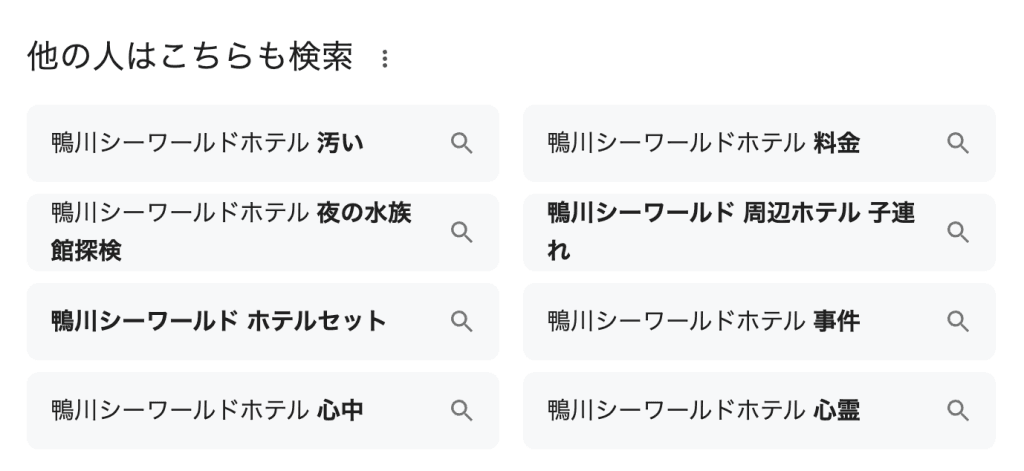The height and width of the screenshot is (471, 1024).
Task: Open suggestion 鴨川シーワールドホテル 夜の水族館探検
Action: tap(263, 232)
